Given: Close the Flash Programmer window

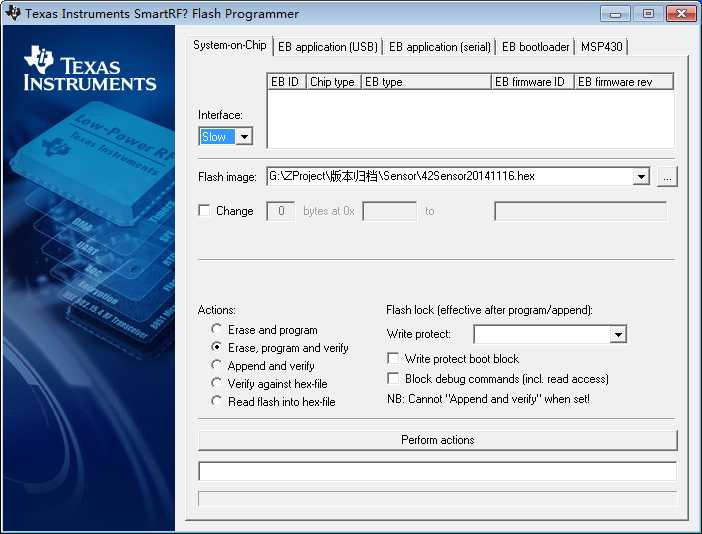Looking at the screenshot, I should (x=681, y=13).
